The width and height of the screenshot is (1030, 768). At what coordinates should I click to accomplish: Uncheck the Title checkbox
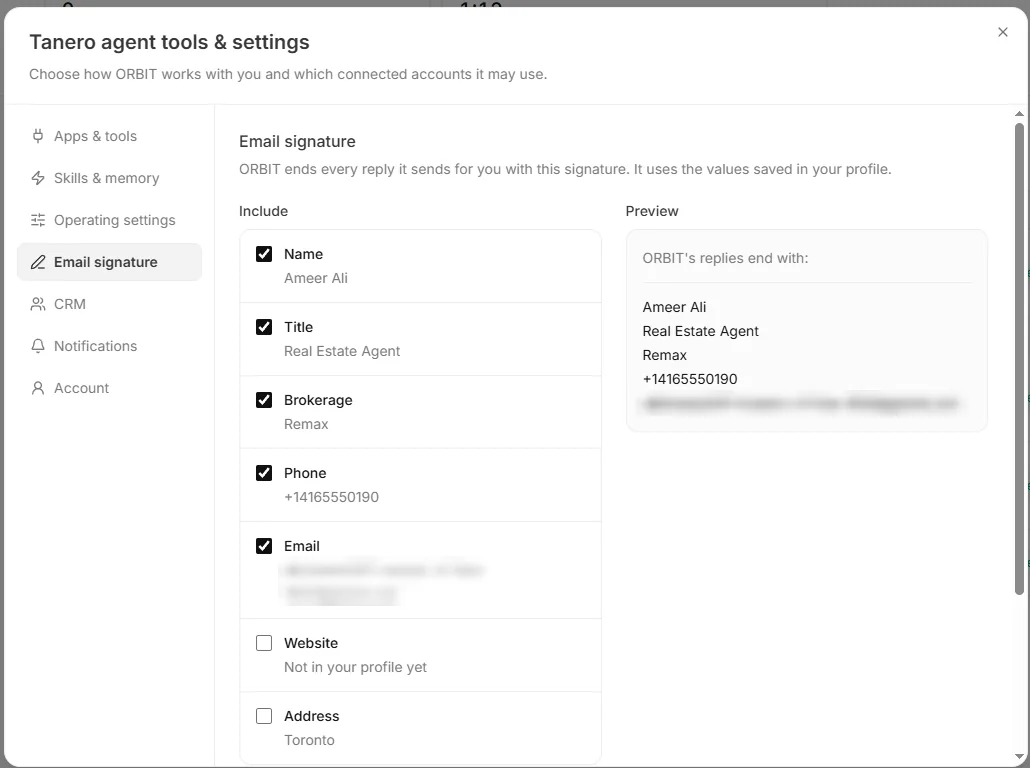click(264, 327)
